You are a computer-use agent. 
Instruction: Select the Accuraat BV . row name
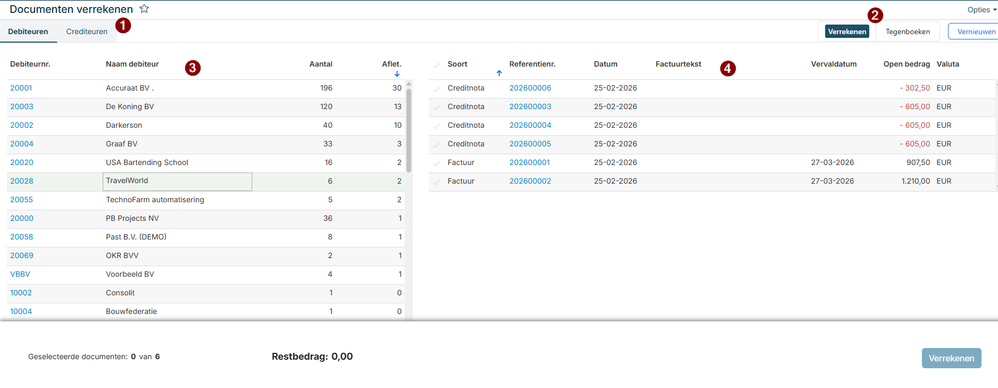pyautogui.click(x=130, y=88)
